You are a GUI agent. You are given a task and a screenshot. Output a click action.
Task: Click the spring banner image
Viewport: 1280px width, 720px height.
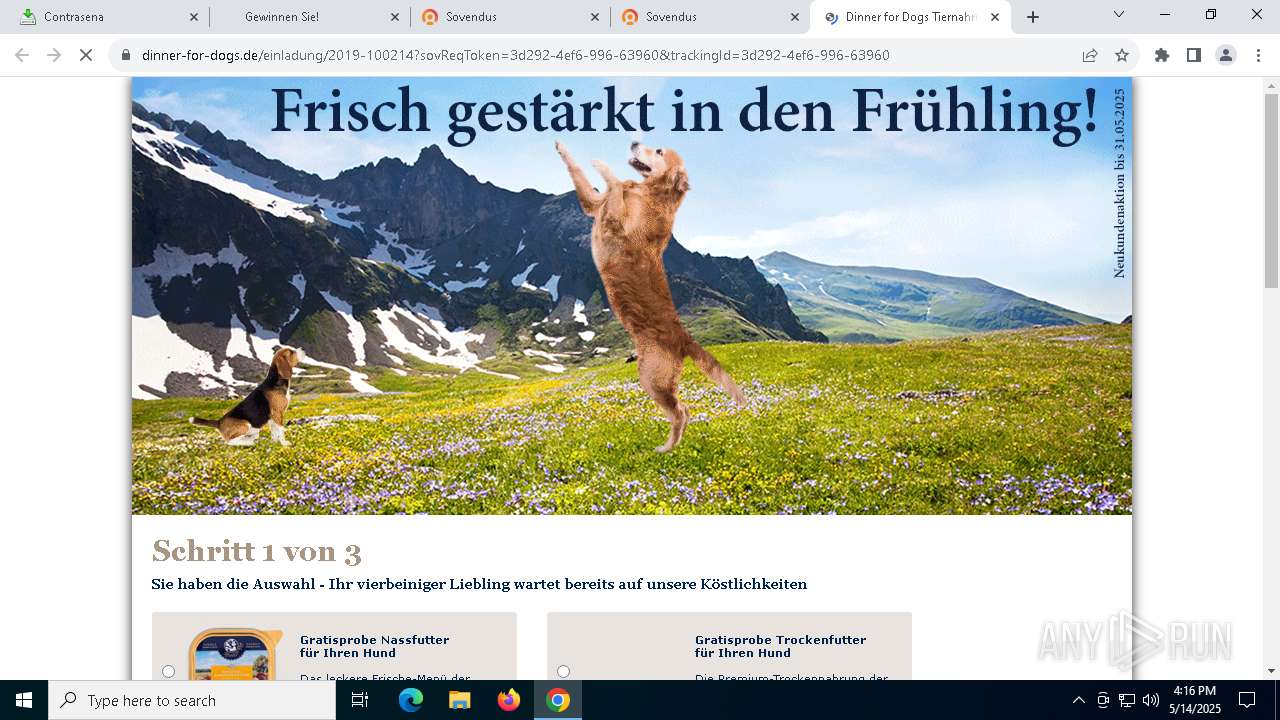[632, 296]
